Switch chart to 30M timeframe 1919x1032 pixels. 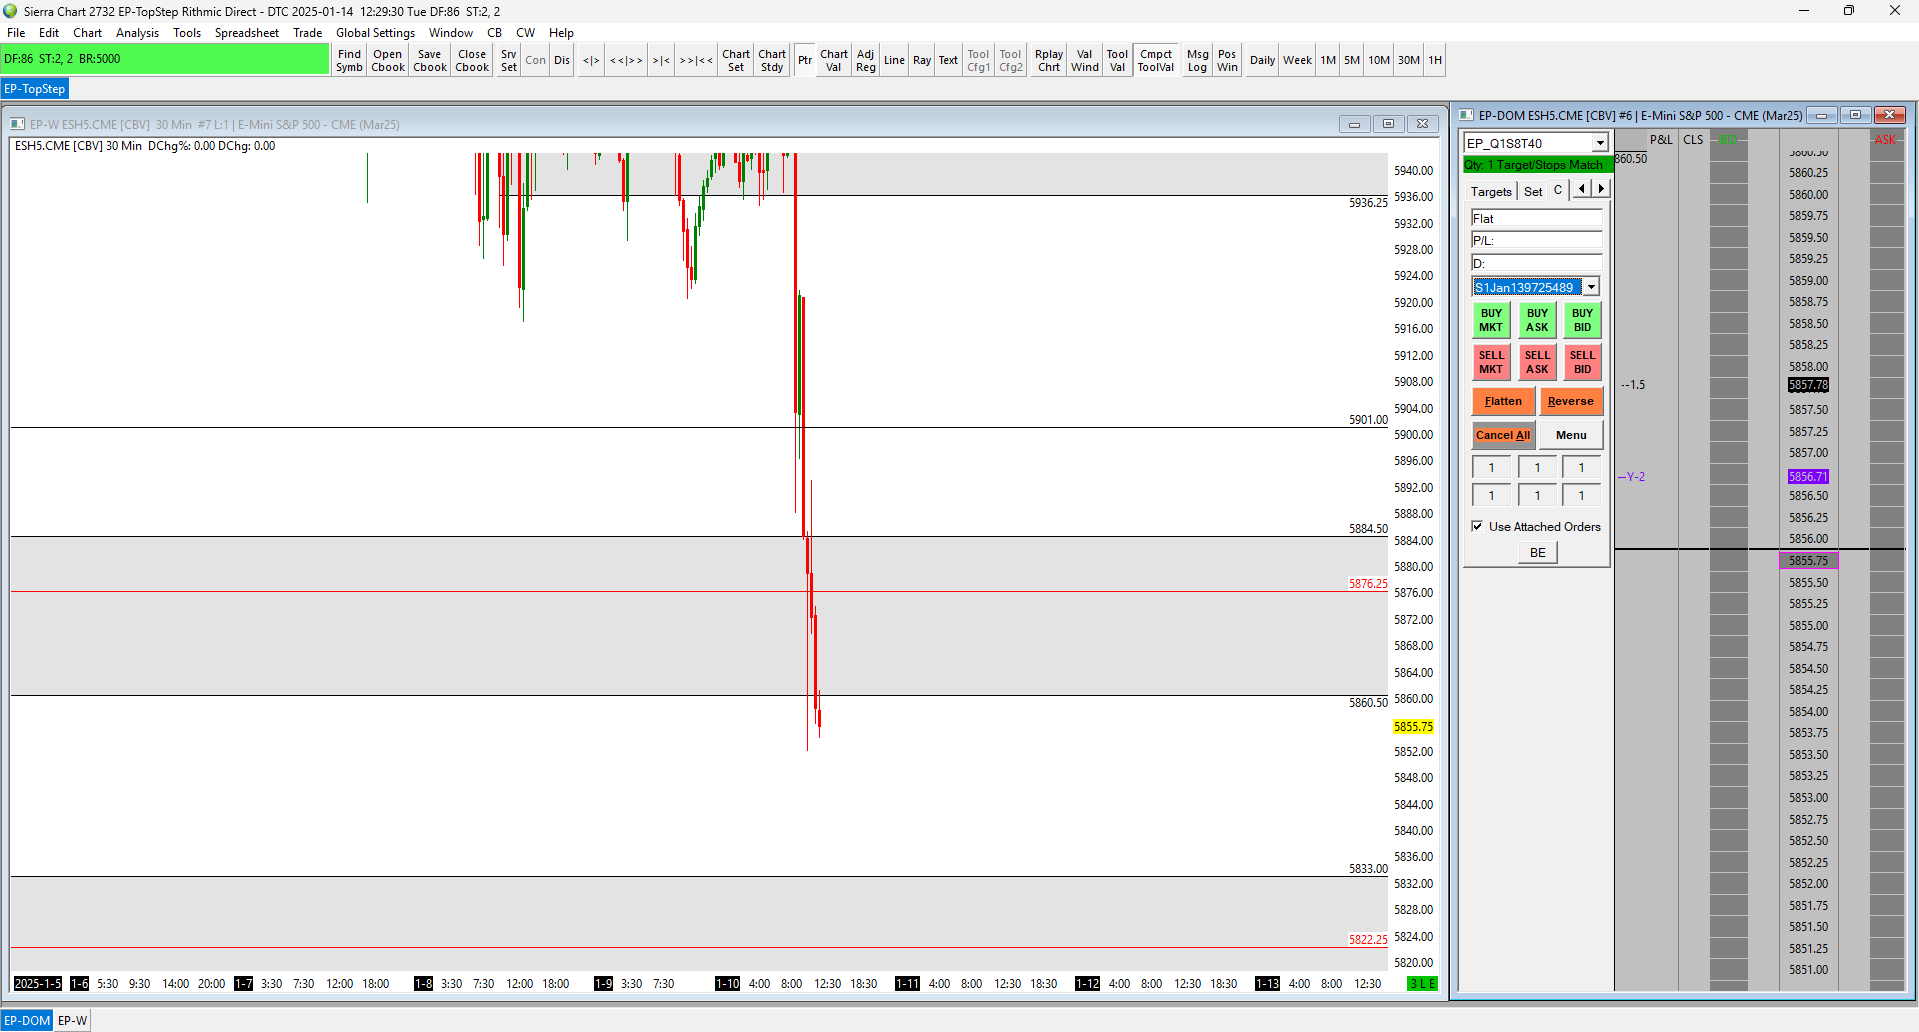[x=1409, y=60]
